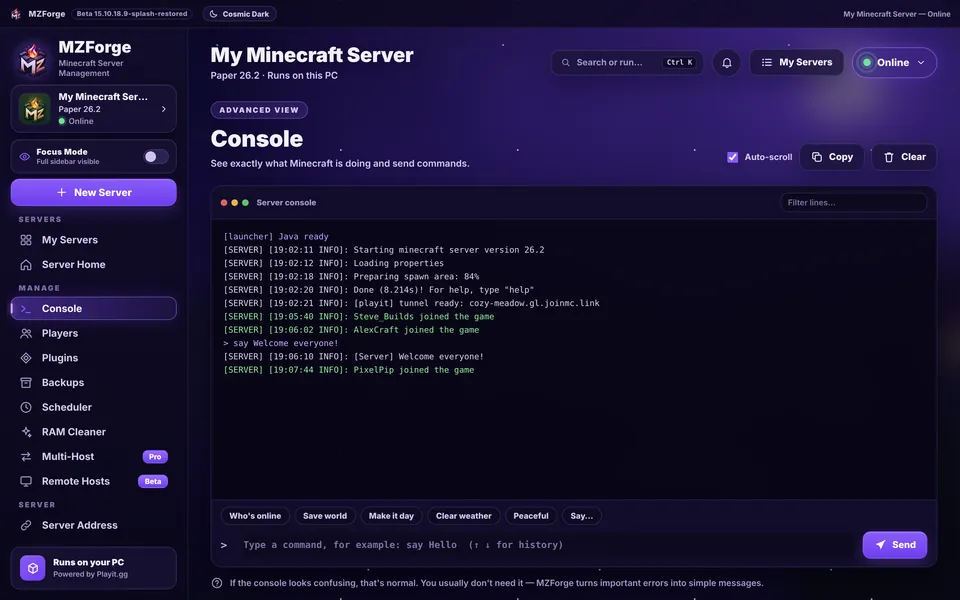This screenshot has height=600, width=960.
Task: Click the playit tunnel ready console line
Action: (x=411, y=303)
